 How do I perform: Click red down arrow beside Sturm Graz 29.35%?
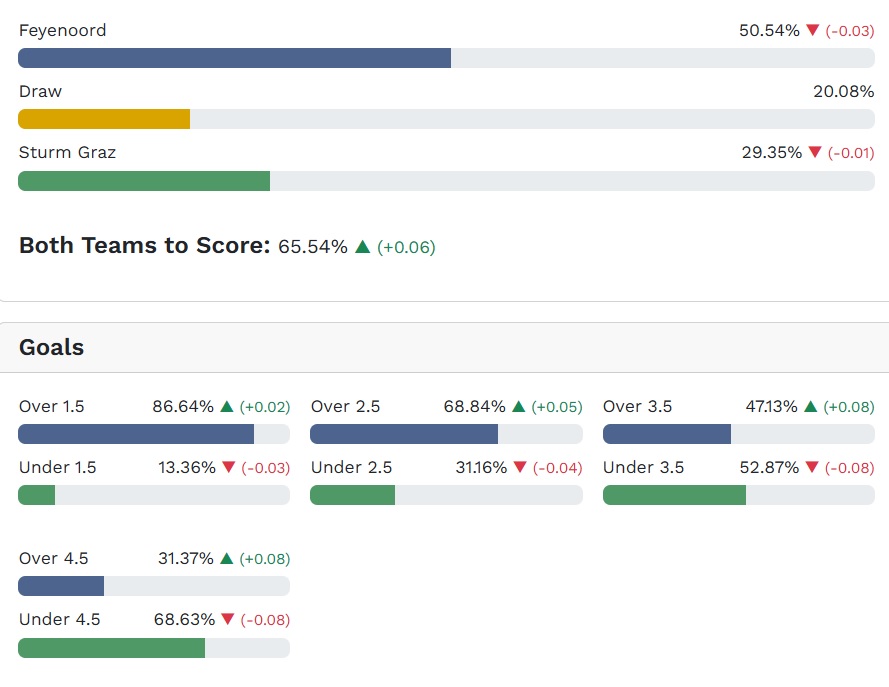point(815,153)
